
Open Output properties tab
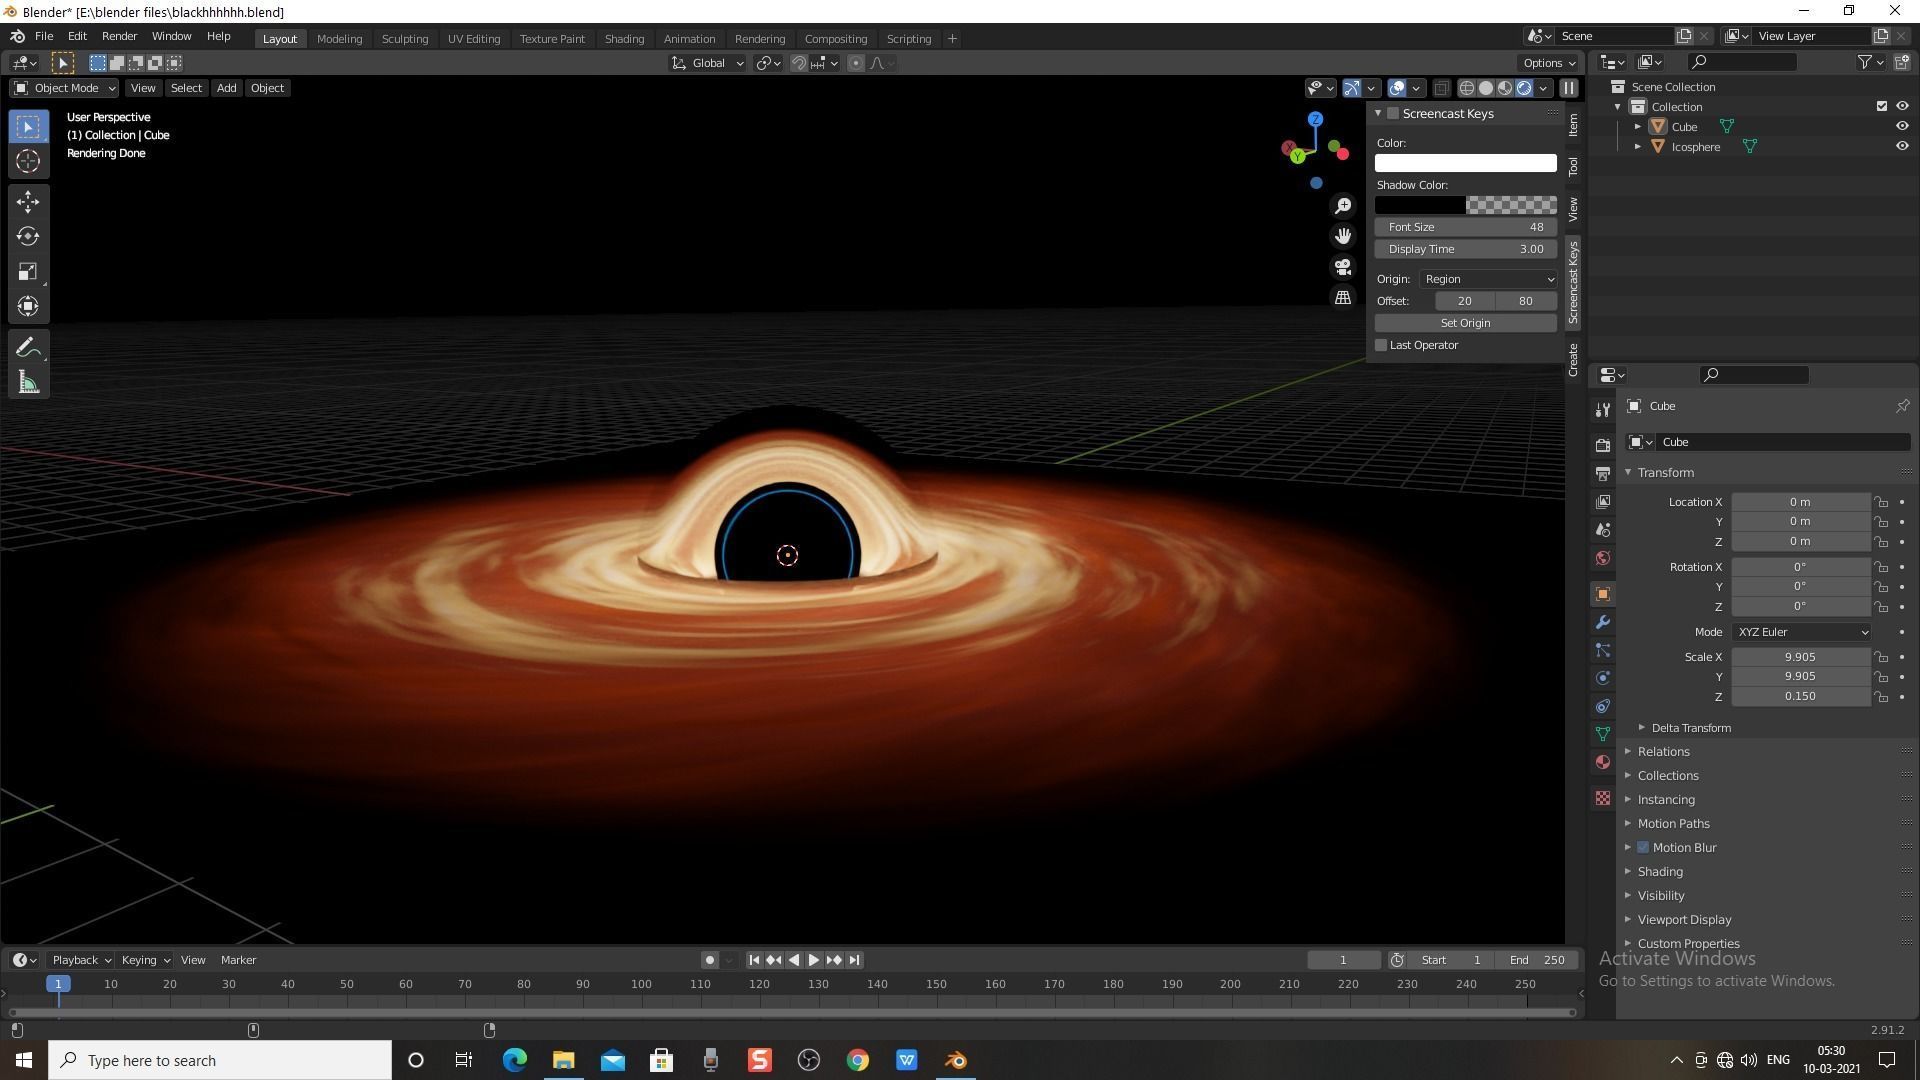[x=1603, y=473]
